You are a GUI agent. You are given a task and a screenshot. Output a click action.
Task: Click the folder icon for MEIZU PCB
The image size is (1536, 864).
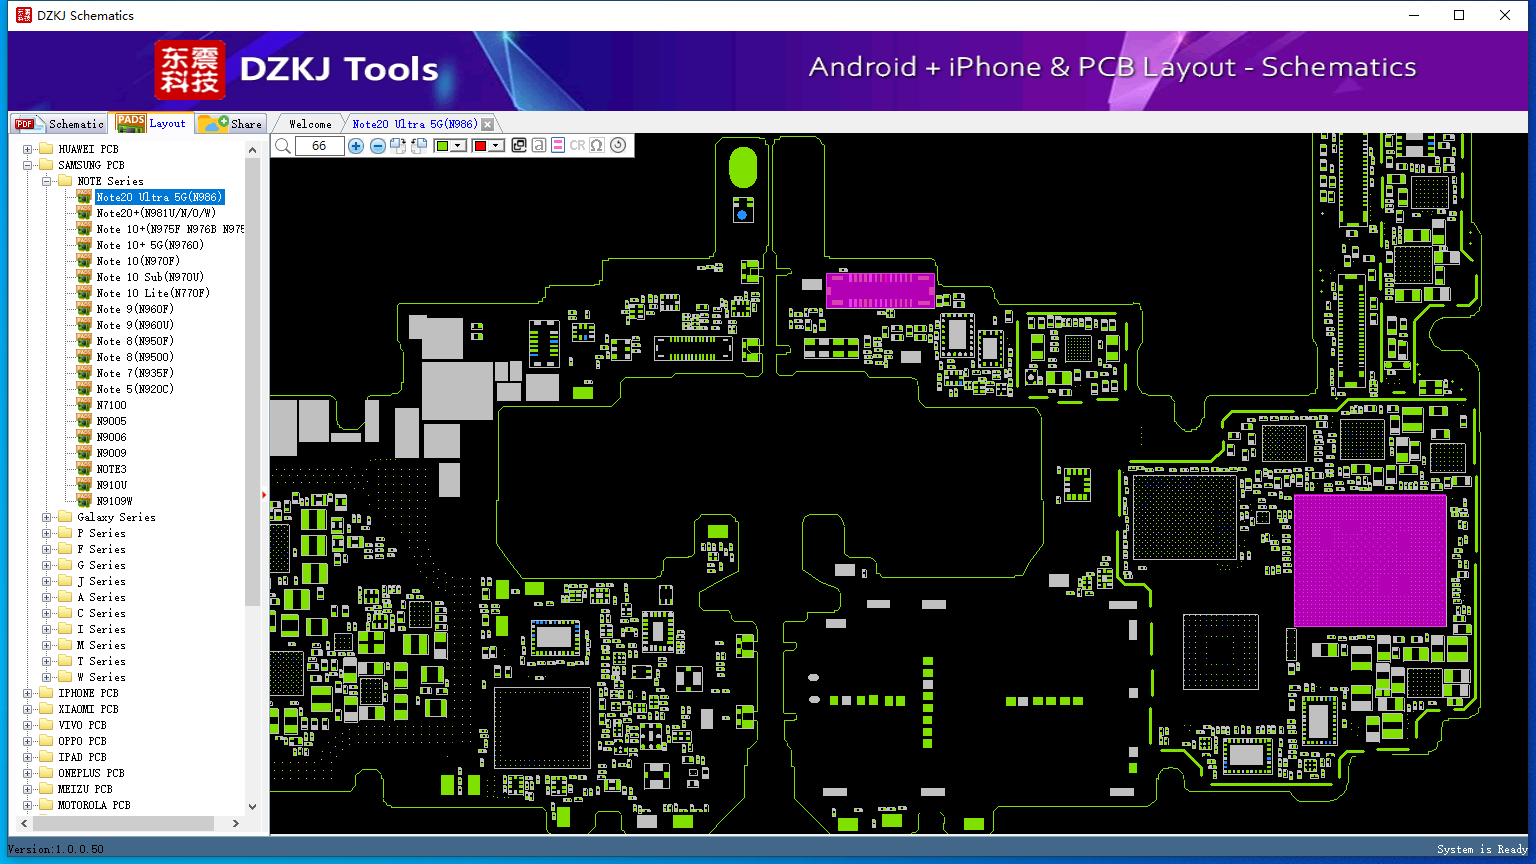pos(46,789)
